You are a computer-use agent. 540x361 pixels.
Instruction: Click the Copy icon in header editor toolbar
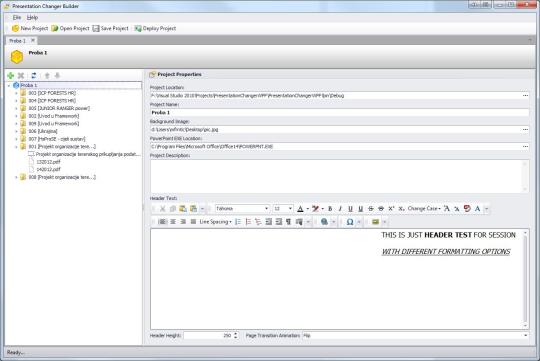click(x=173, y=209)
